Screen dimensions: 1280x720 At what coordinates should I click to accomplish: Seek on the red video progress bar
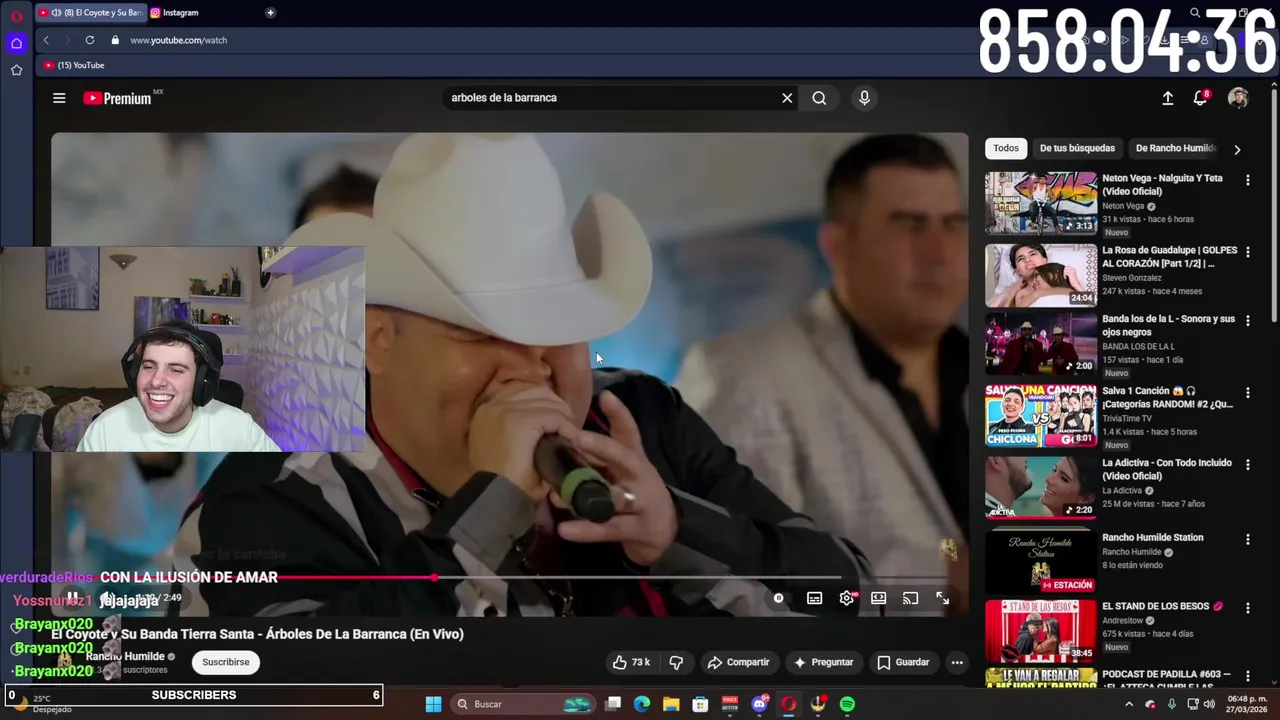tap(510, 578)
